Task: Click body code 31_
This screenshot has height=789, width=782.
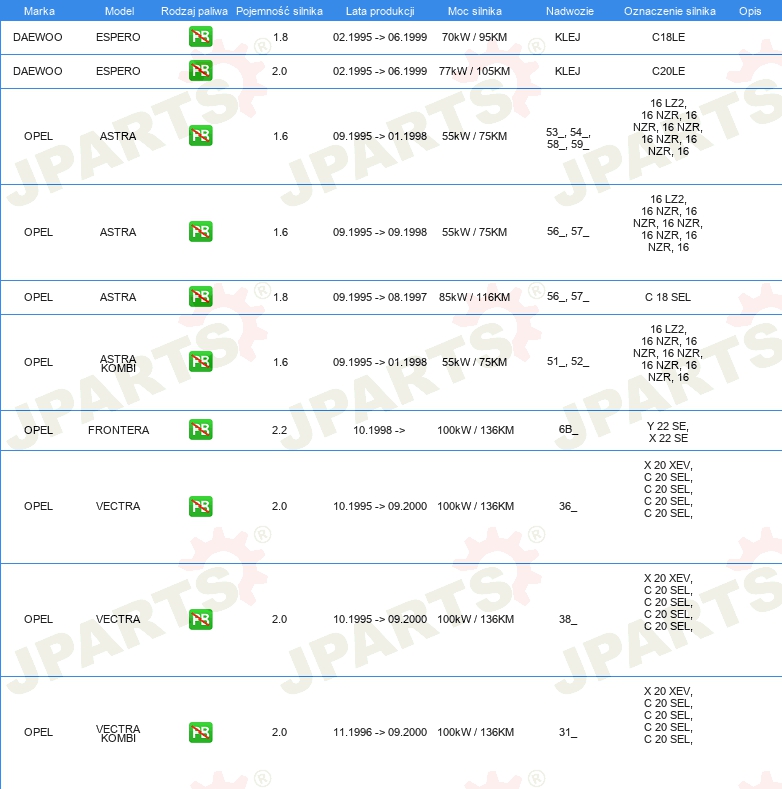Action: 568,733
